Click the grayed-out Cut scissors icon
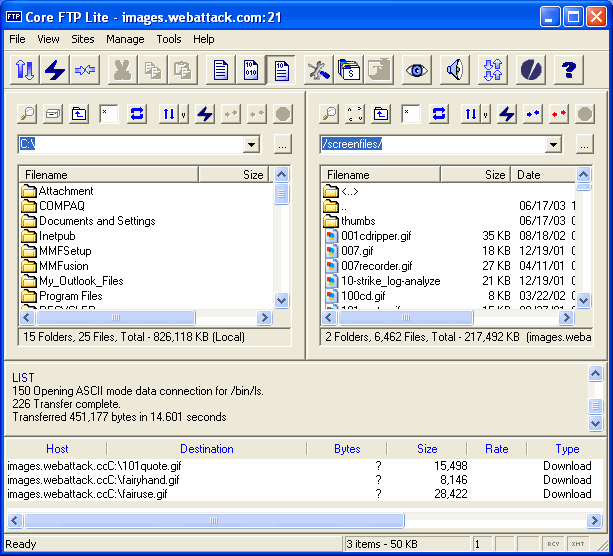 tap(122, 70)
